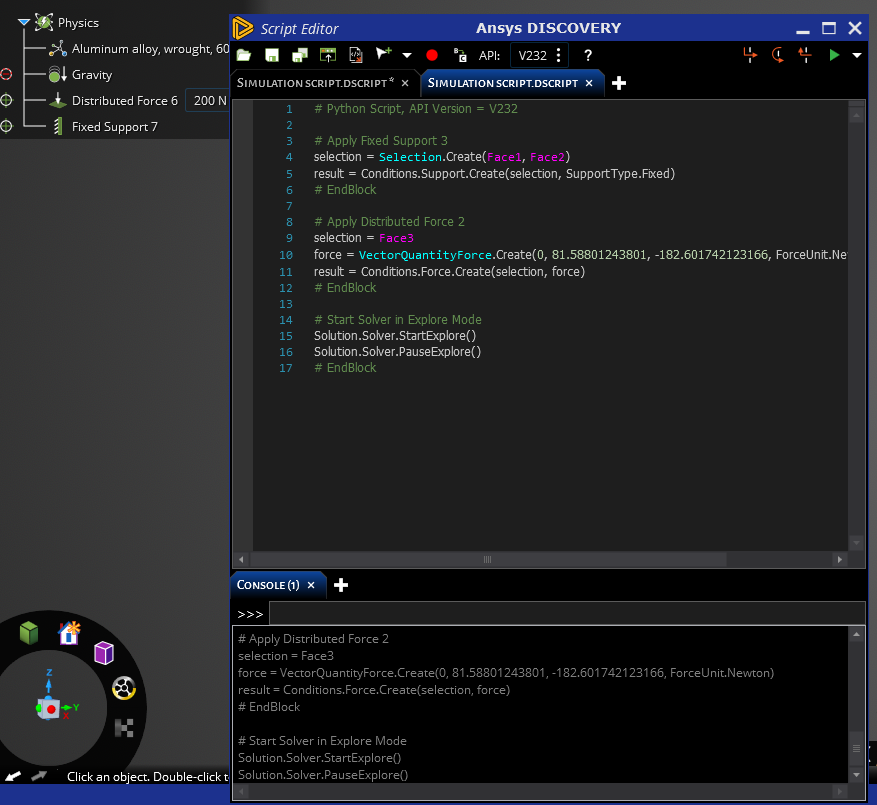Click the B-to-C convert icon in toolbar
This screenshot has height=805, width=877.
point(460,55)
